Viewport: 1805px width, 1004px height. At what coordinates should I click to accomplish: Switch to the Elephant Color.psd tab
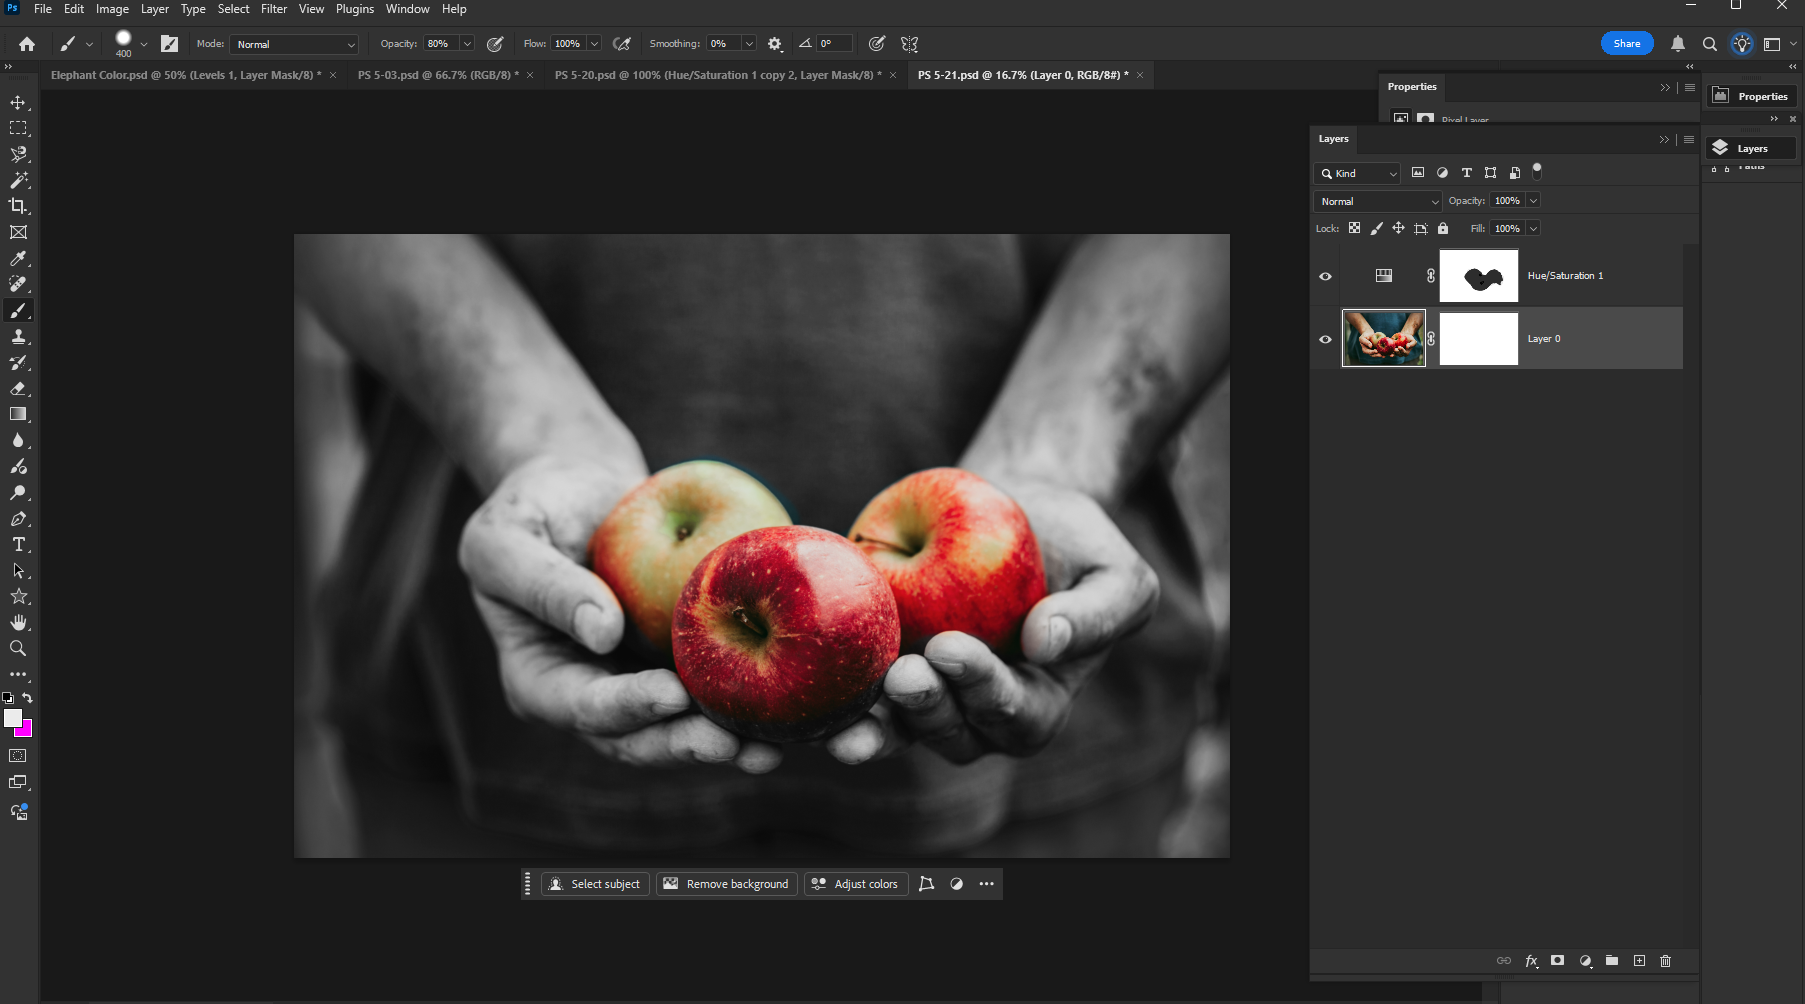[185, 74]
